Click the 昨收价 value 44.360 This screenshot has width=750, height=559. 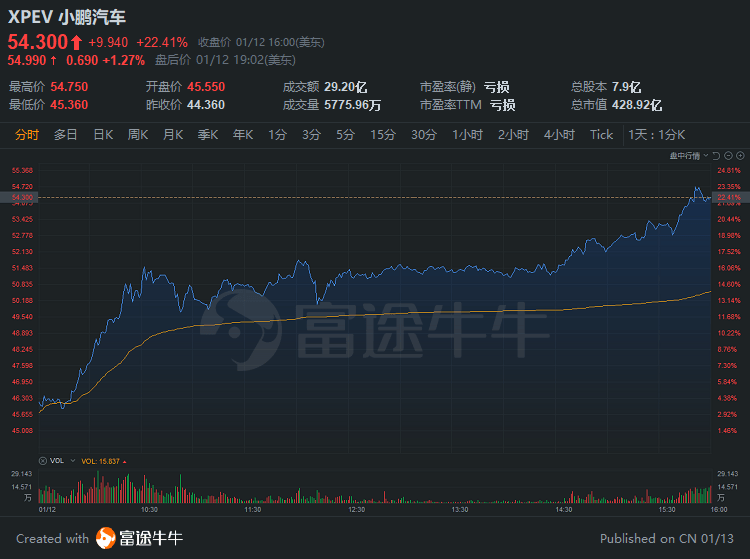click(x=206, y=105)
